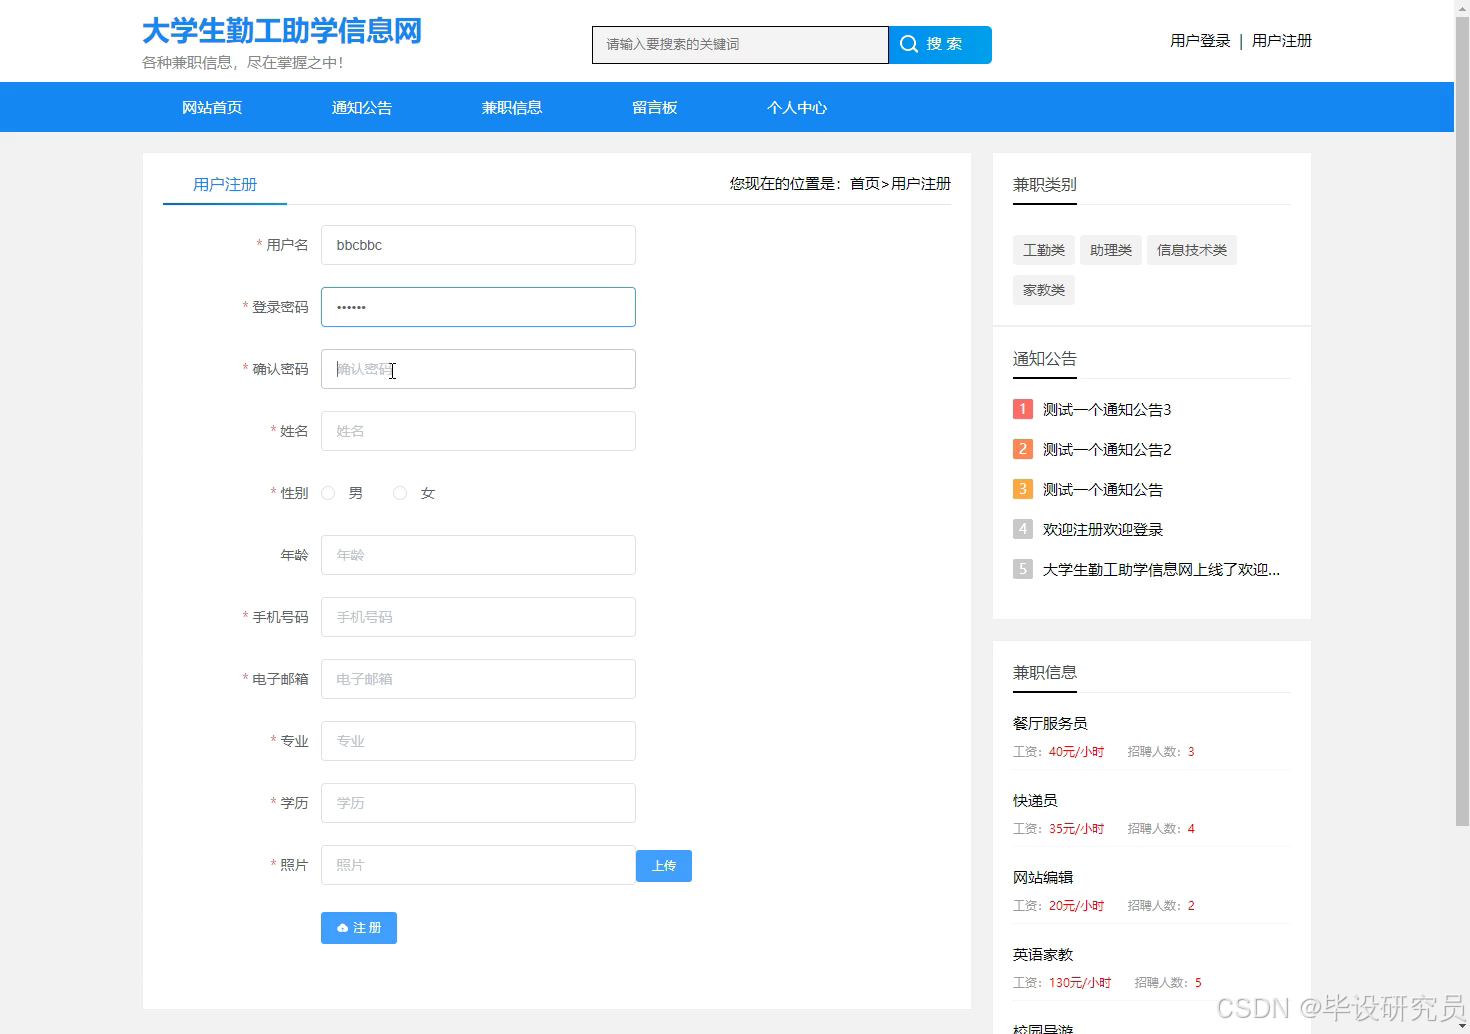Click the 兼职类别 sidebar heading
The height and width of the screenshot is (1034, 1470).
[1045, 184]
